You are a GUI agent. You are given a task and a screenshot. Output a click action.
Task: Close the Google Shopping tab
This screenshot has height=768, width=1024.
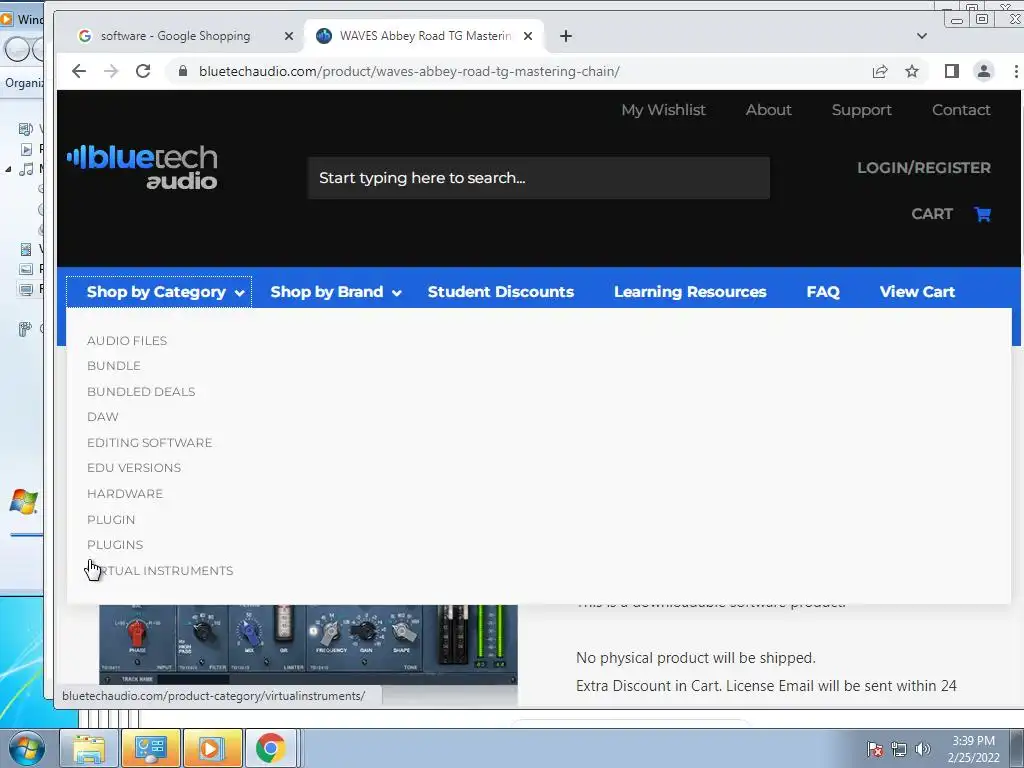coord(289,36)
